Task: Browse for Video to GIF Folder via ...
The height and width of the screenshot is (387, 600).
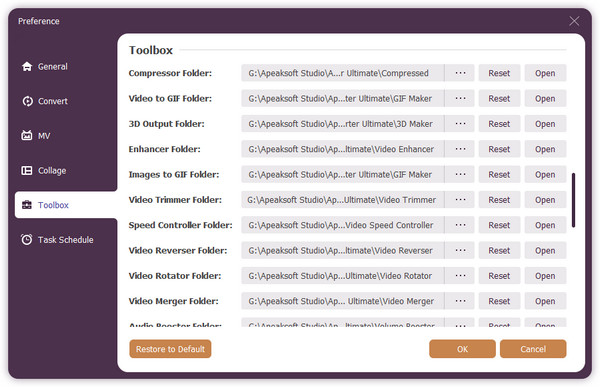Action: click(460, 98)
